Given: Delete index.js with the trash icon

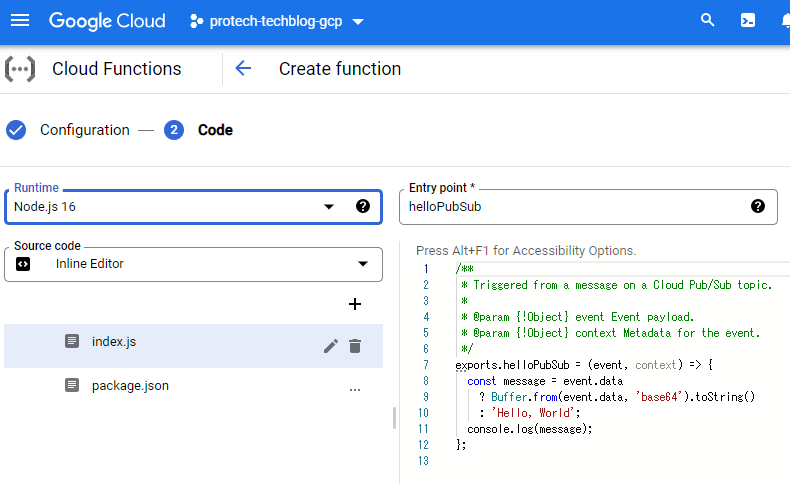Looking at the screenshot, I should (355, 346).
